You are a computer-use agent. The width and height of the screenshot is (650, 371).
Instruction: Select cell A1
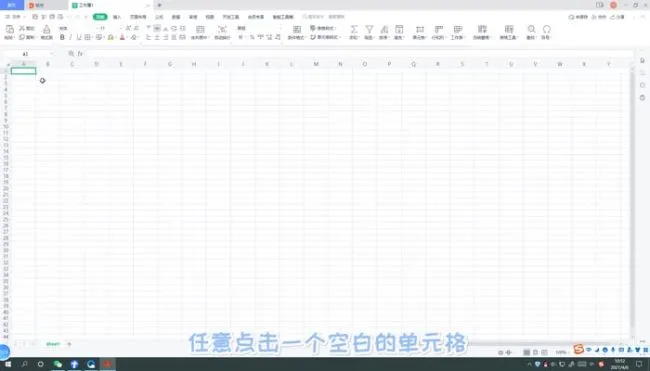[23, 71]
